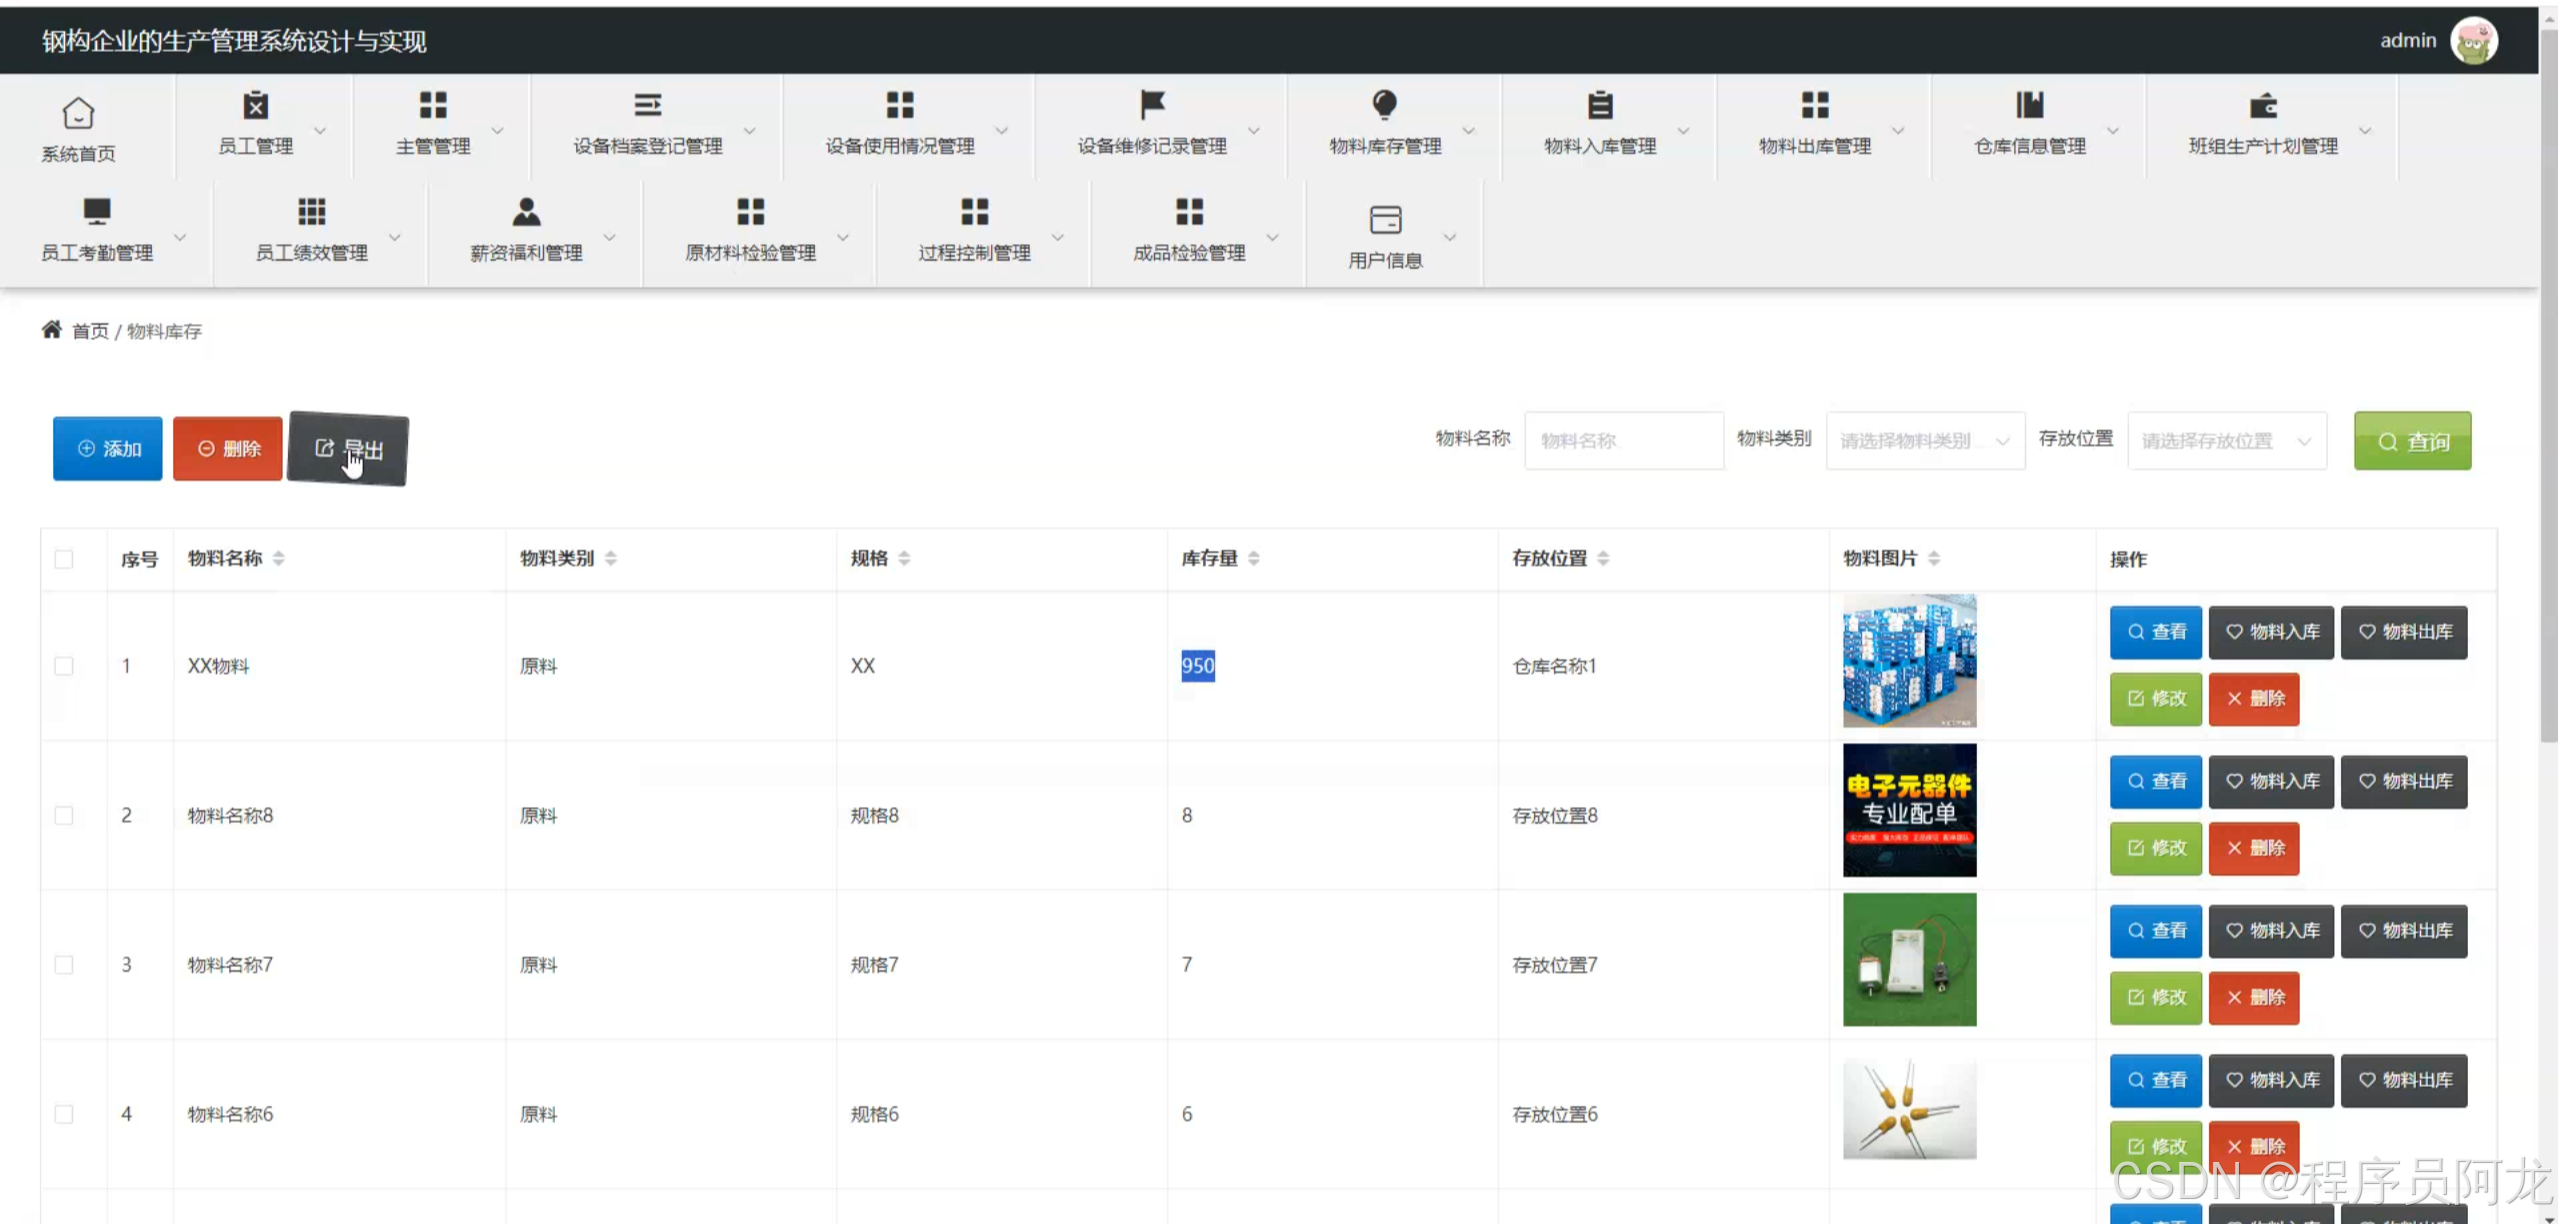Check the checkbox for row 物料名称7

pyautogui.click(x=64, y=965)
